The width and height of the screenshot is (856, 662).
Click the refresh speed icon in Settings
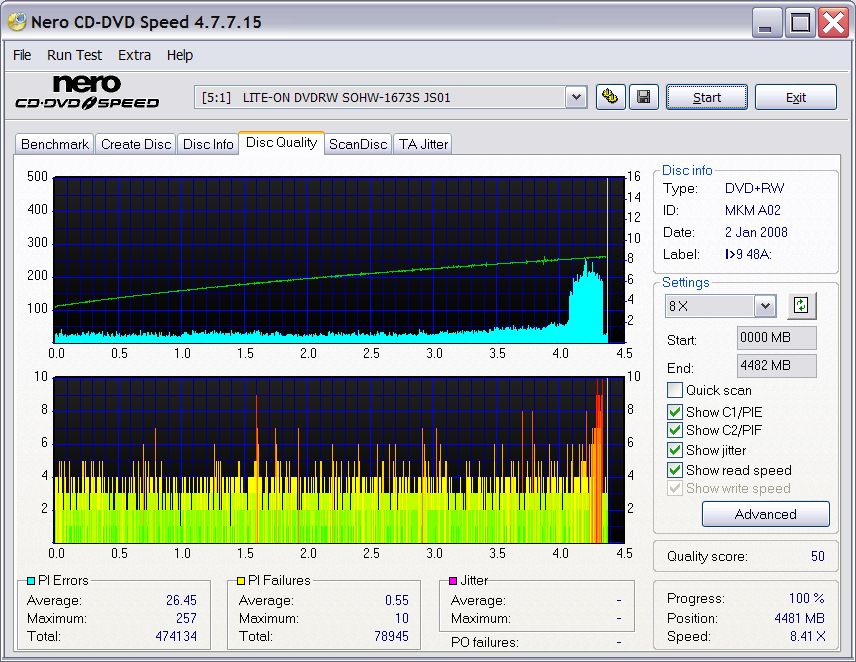point(801,306)
